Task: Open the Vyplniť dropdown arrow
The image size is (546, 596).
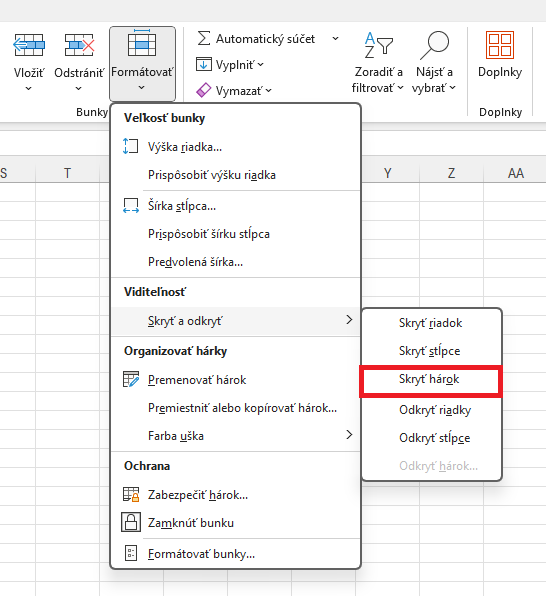Action: pos(260,65)
